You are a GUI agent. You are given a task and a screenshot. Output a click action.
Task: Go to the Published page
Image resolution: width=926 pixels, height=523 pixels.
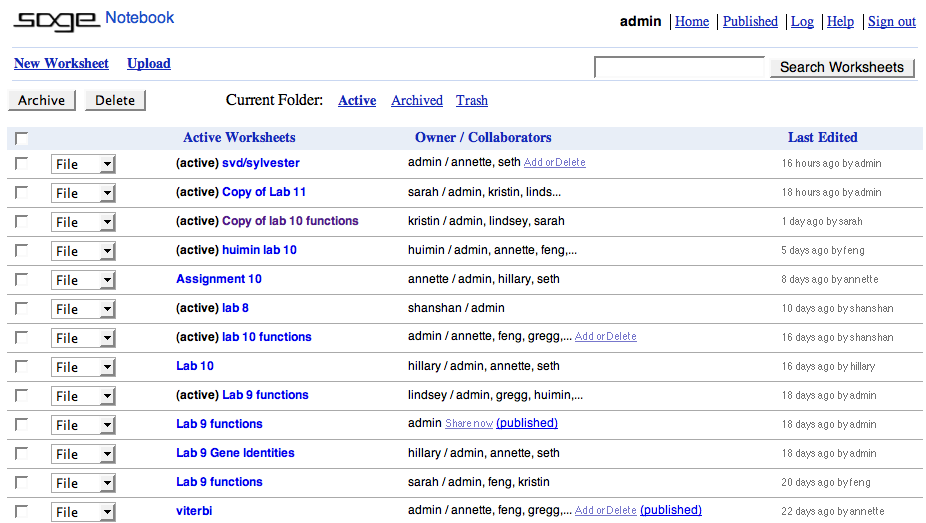point(749,21)
